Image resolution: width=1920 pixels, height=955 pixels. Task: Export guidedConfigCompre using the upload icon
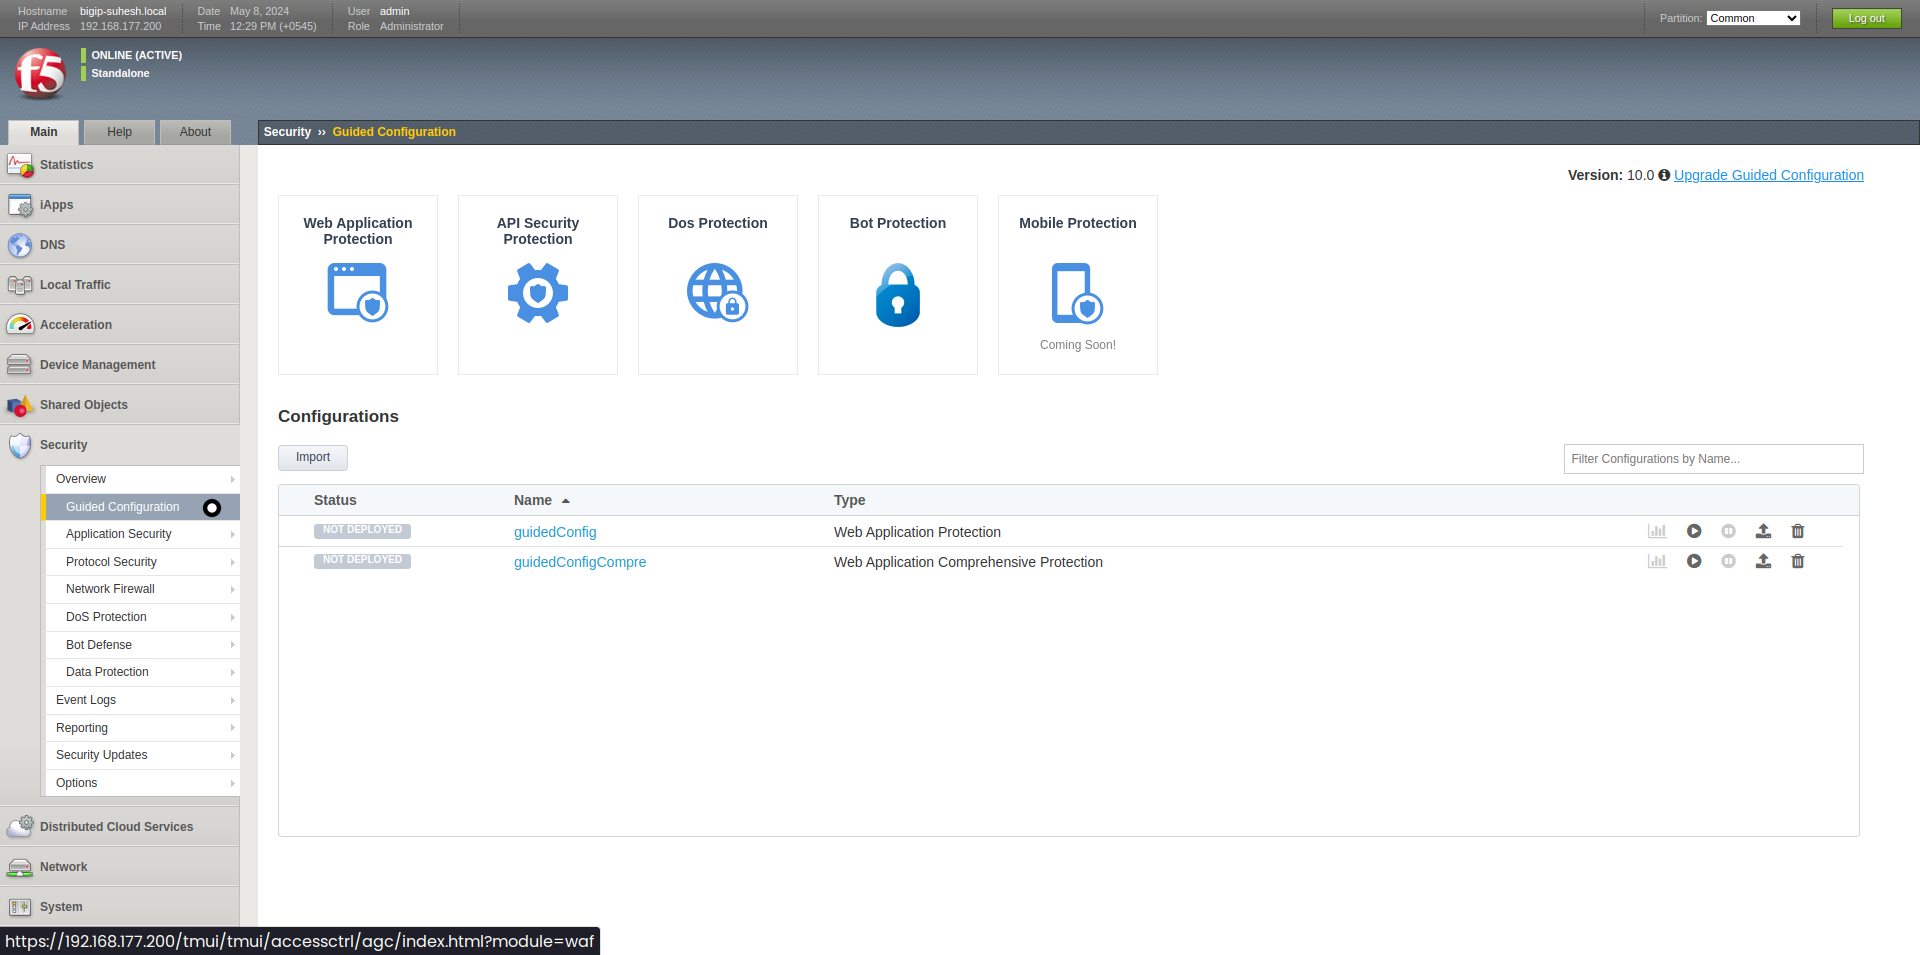(1763, 561)
